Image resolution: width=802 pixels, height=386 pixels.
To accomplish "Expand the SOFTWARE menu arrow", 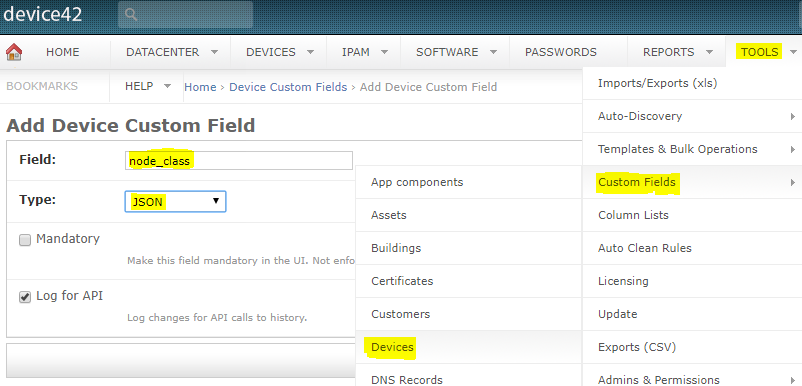I will click(x=494, y=52).
